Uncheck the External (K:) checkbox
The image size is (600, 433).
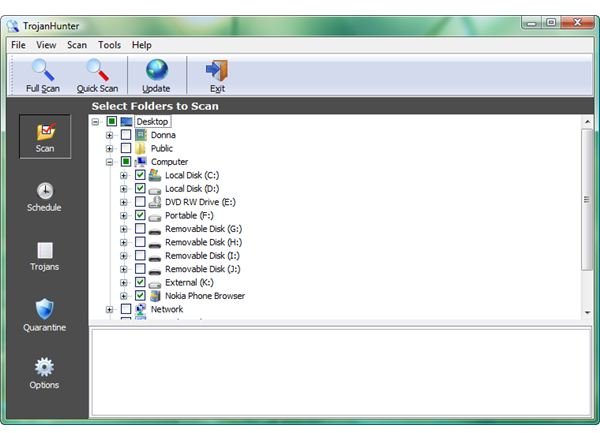[x=140, y=282]
